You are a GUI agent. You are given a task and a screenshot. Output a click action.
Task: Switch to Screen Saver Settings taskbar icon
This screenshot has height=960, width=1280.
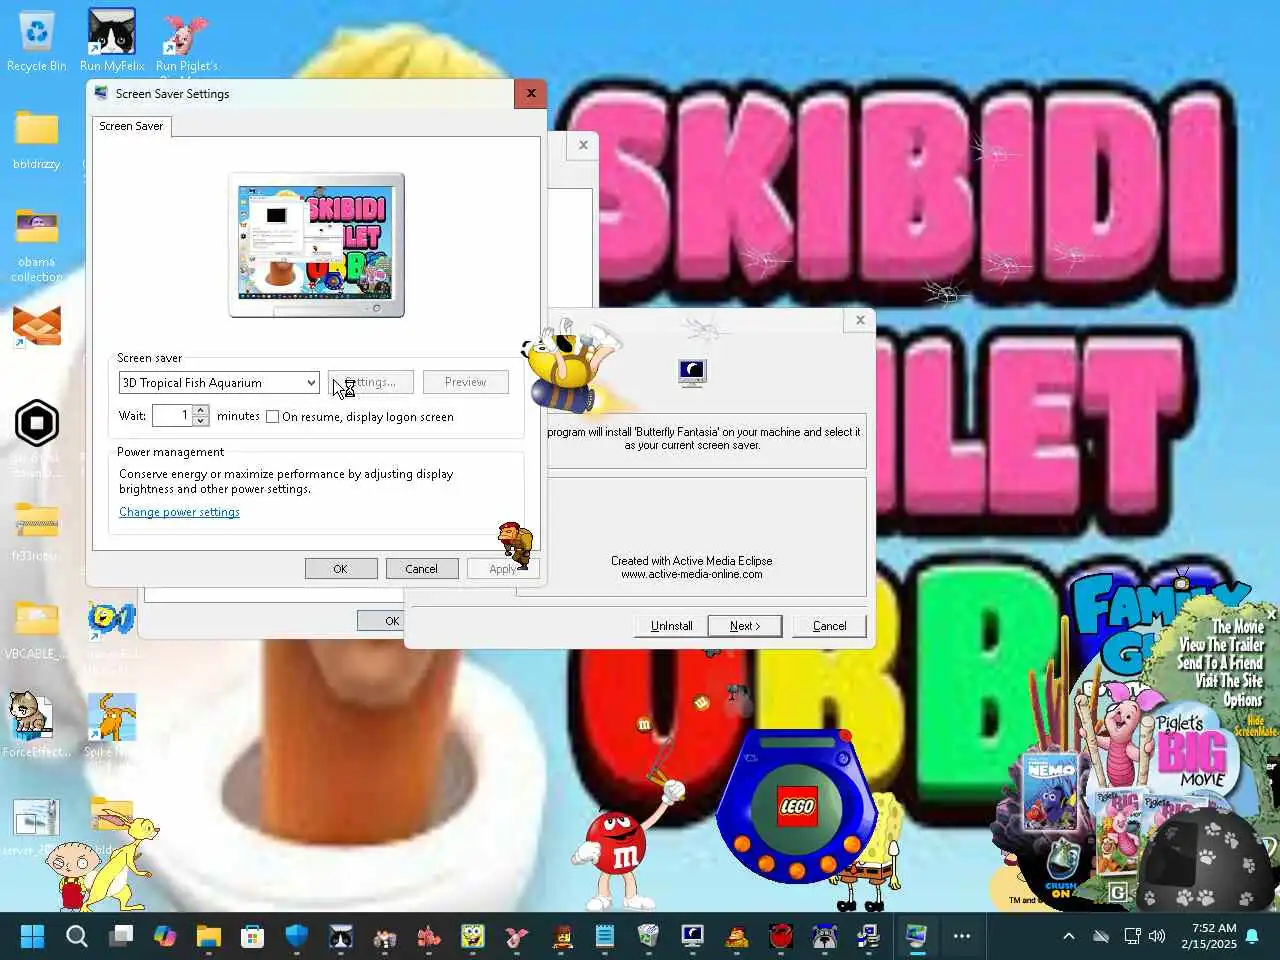point(916,936)
